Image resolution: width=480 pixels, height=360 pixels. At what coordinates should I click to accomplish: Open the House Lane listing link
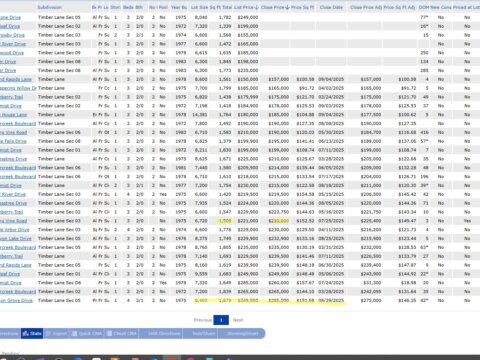[x=13, y=115]
